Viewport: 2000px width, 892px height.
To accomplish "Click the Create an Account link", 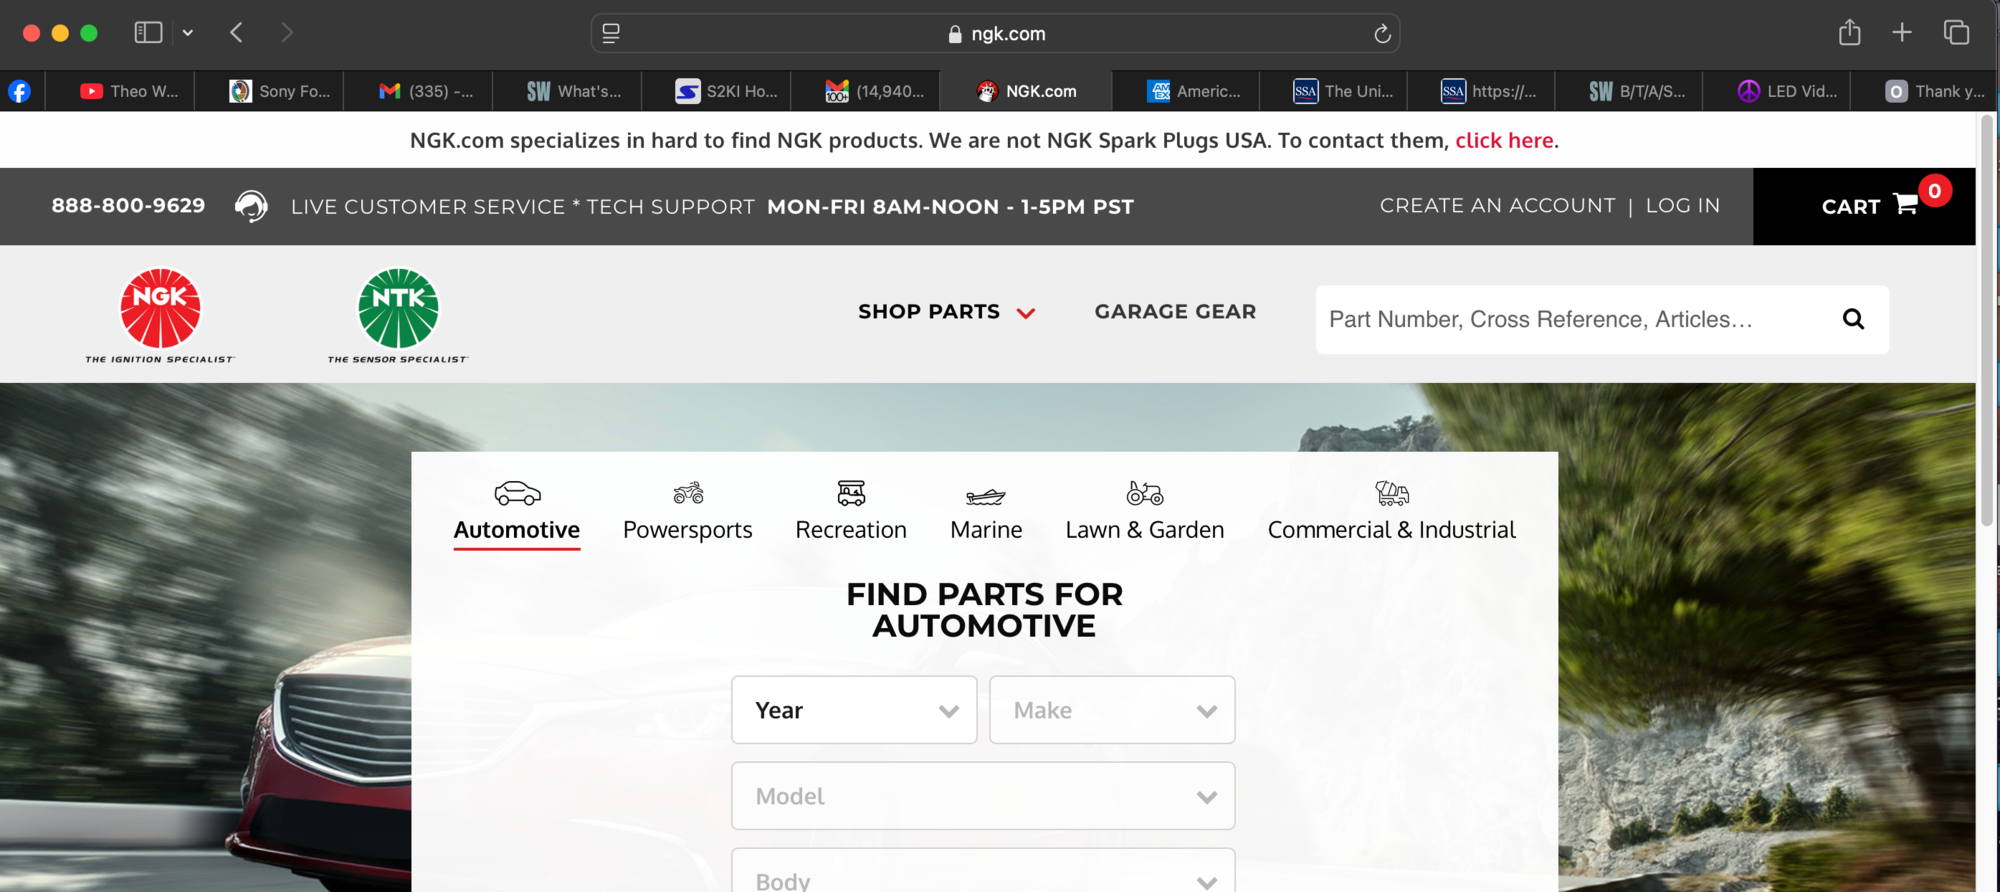I will (x=1497, y=206).
